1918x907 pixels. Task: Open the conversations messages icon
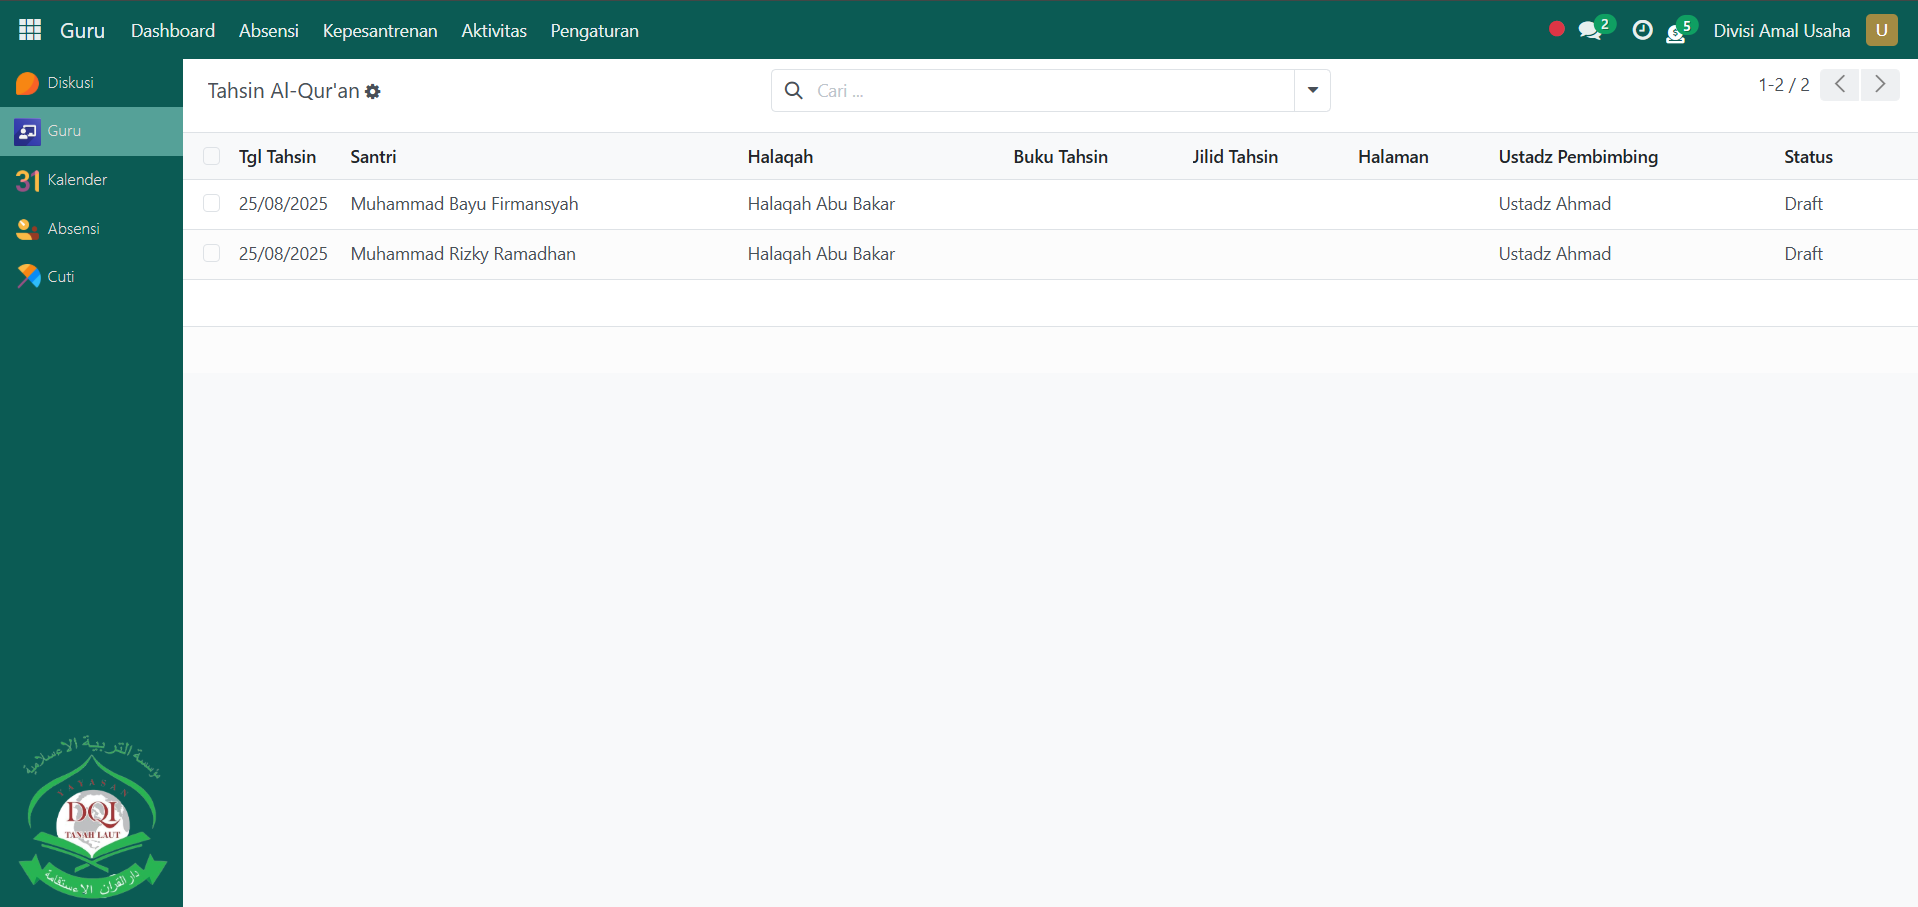tap(1590, 31)
